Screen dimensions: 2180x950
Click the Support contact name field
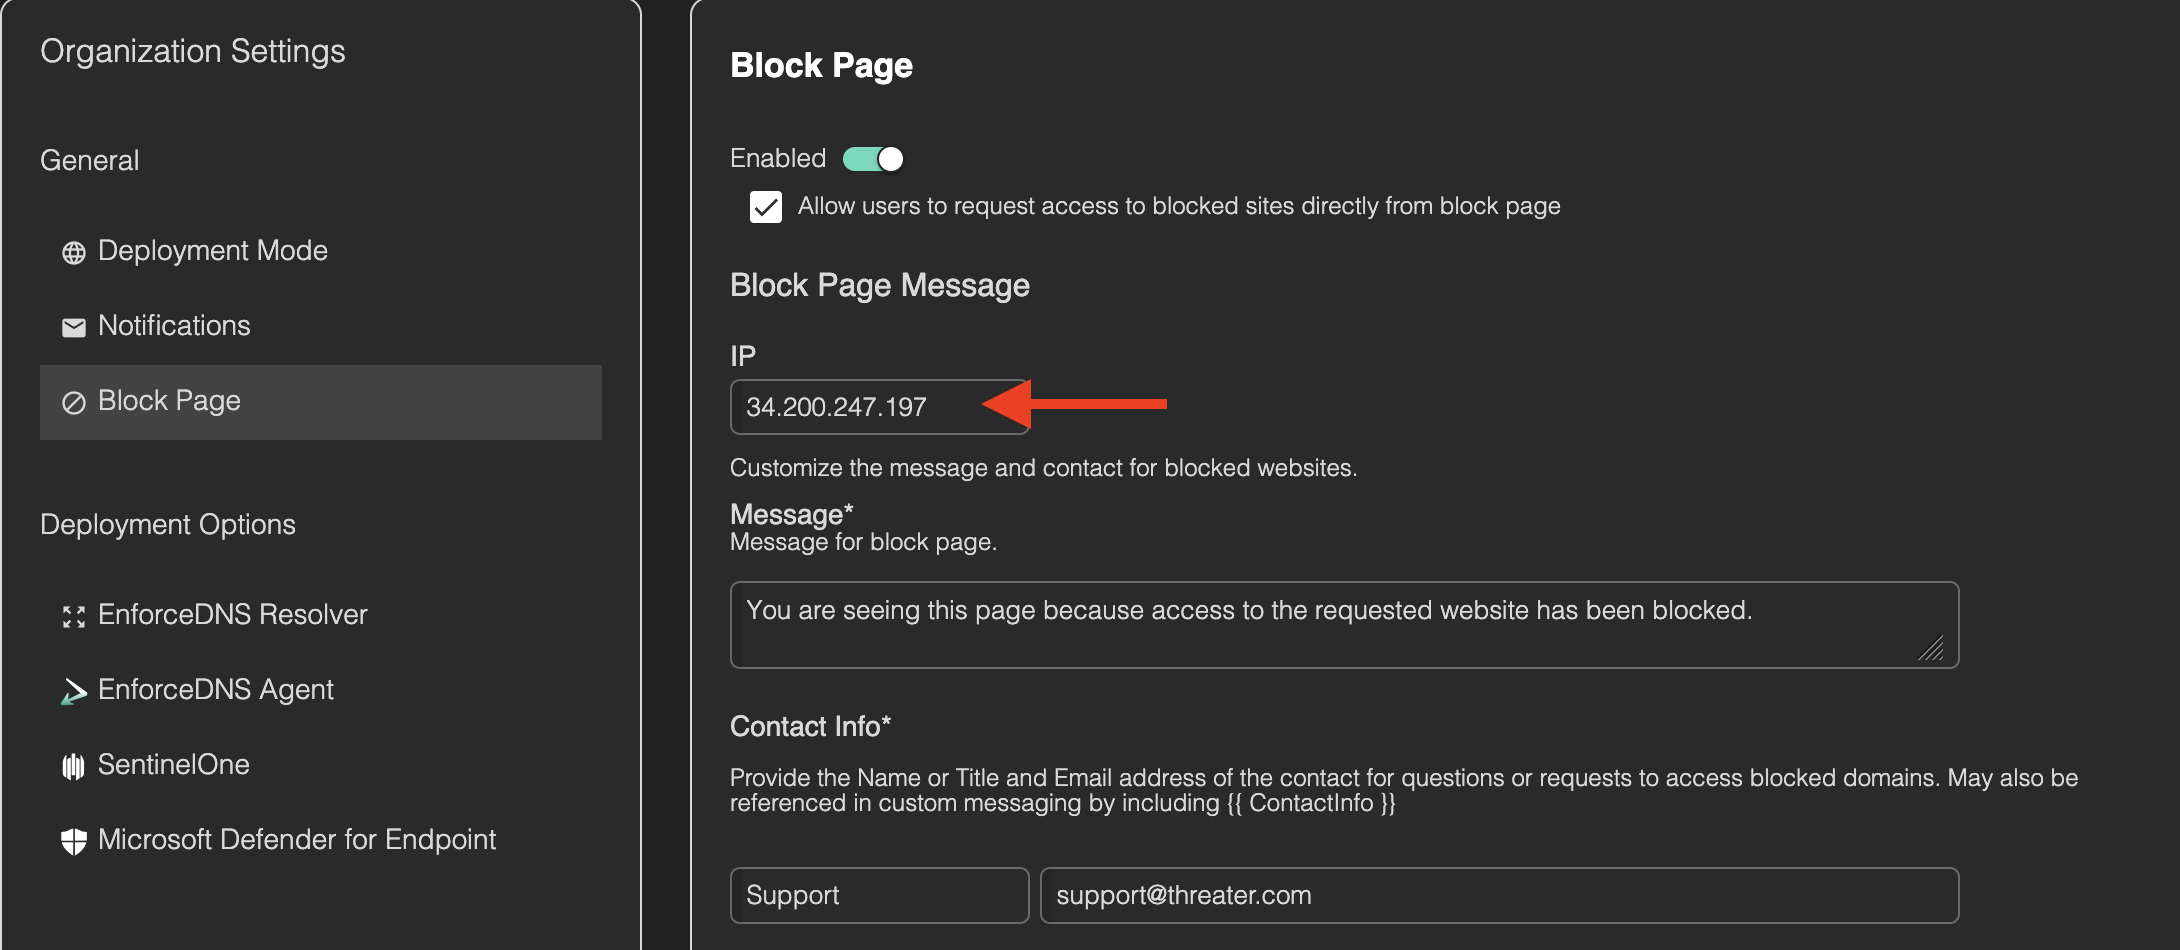coord(879,895)
